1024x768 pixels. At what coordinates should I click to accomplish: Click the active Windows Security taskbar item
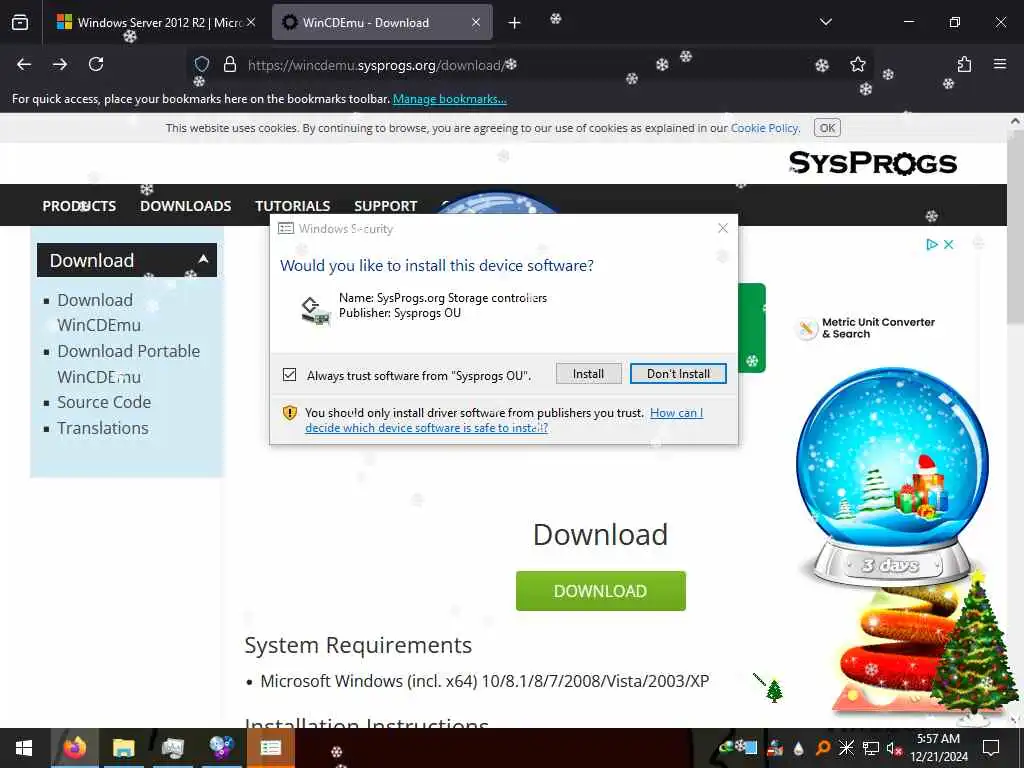click(270, 748)
